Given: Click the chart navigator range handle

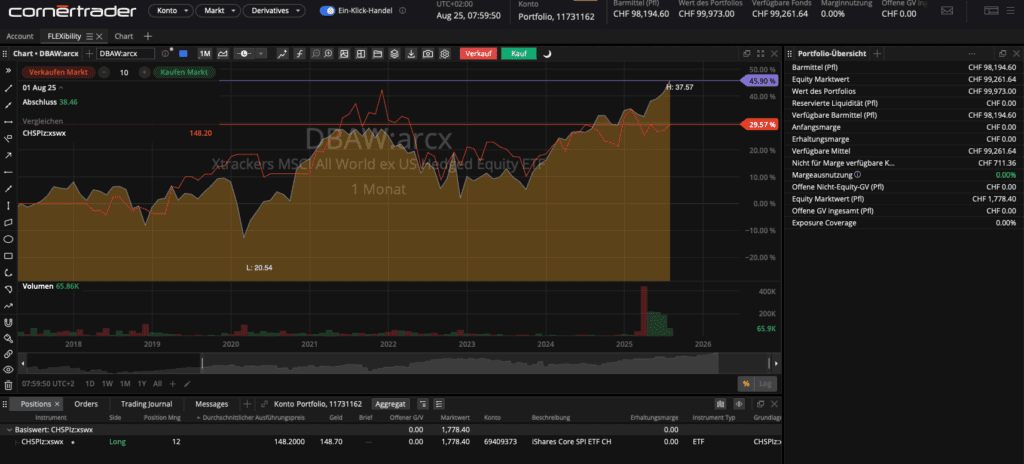Looking at the screenshot, I should (x=202, y=363).
